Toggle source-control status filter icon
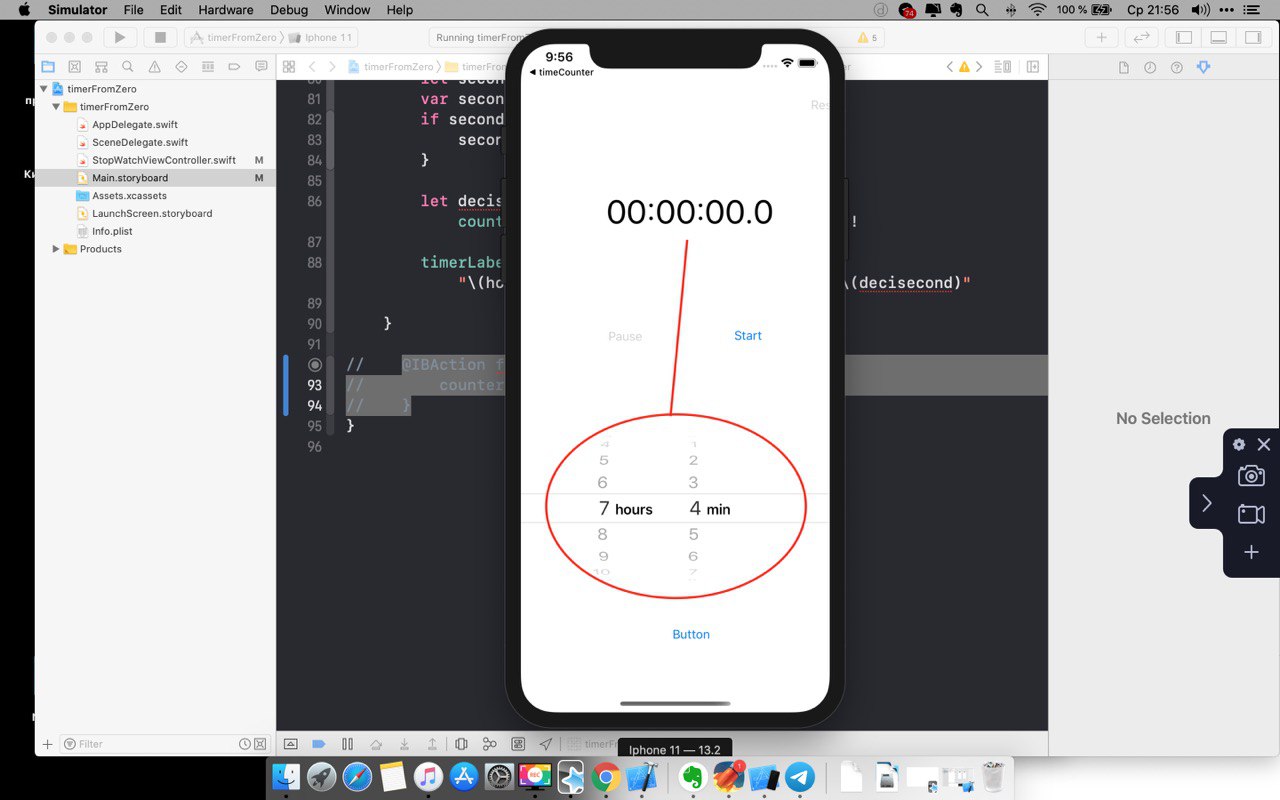Screen dimensions: 1280x800 point(261,744)
